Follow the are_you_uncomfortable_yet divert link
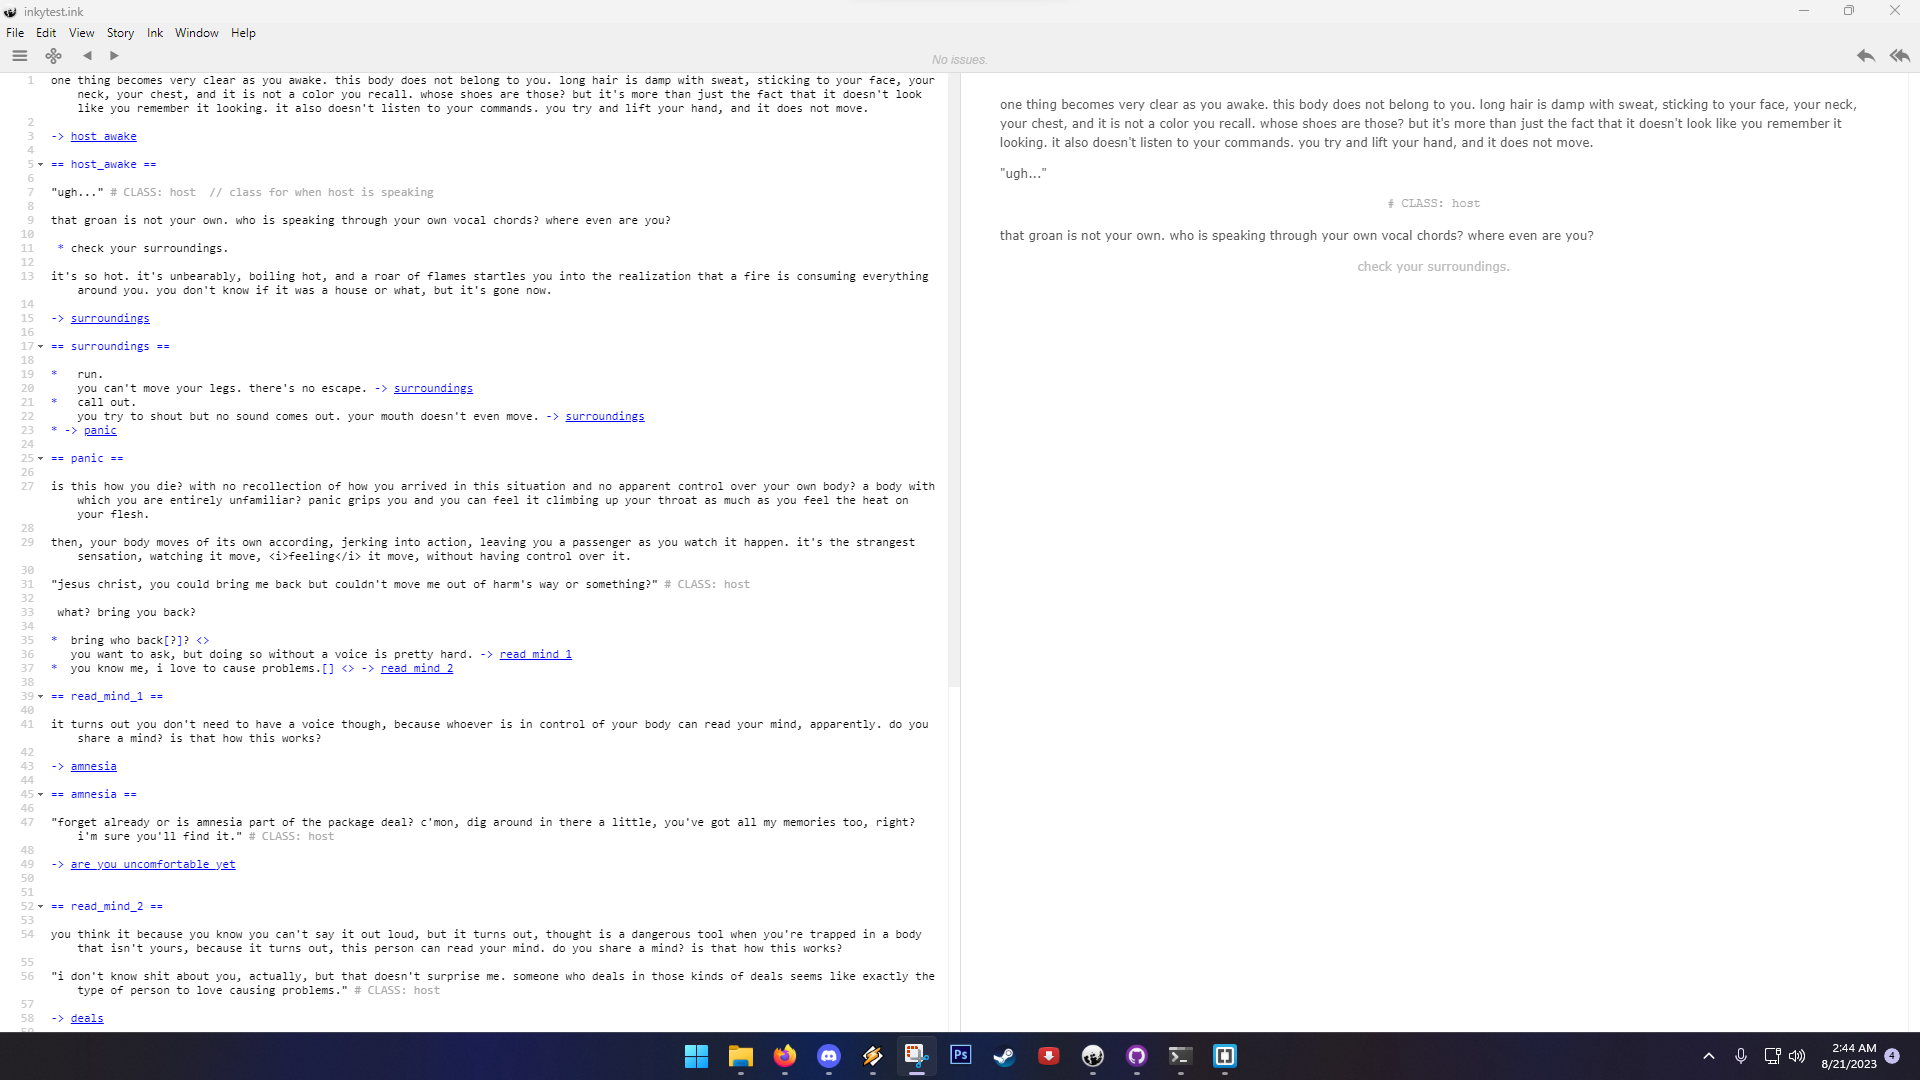This screenshot has width=1920, height=1080. point(153,865)
